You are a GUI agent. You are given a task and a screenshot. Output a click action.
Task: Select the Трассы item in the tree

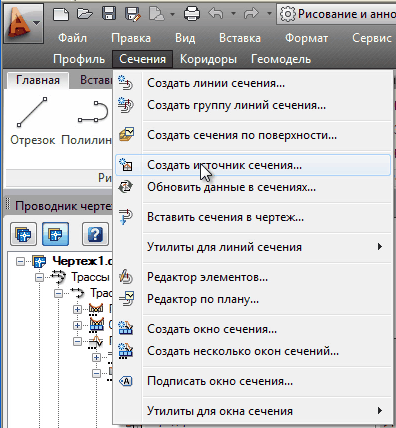(90, 277)
